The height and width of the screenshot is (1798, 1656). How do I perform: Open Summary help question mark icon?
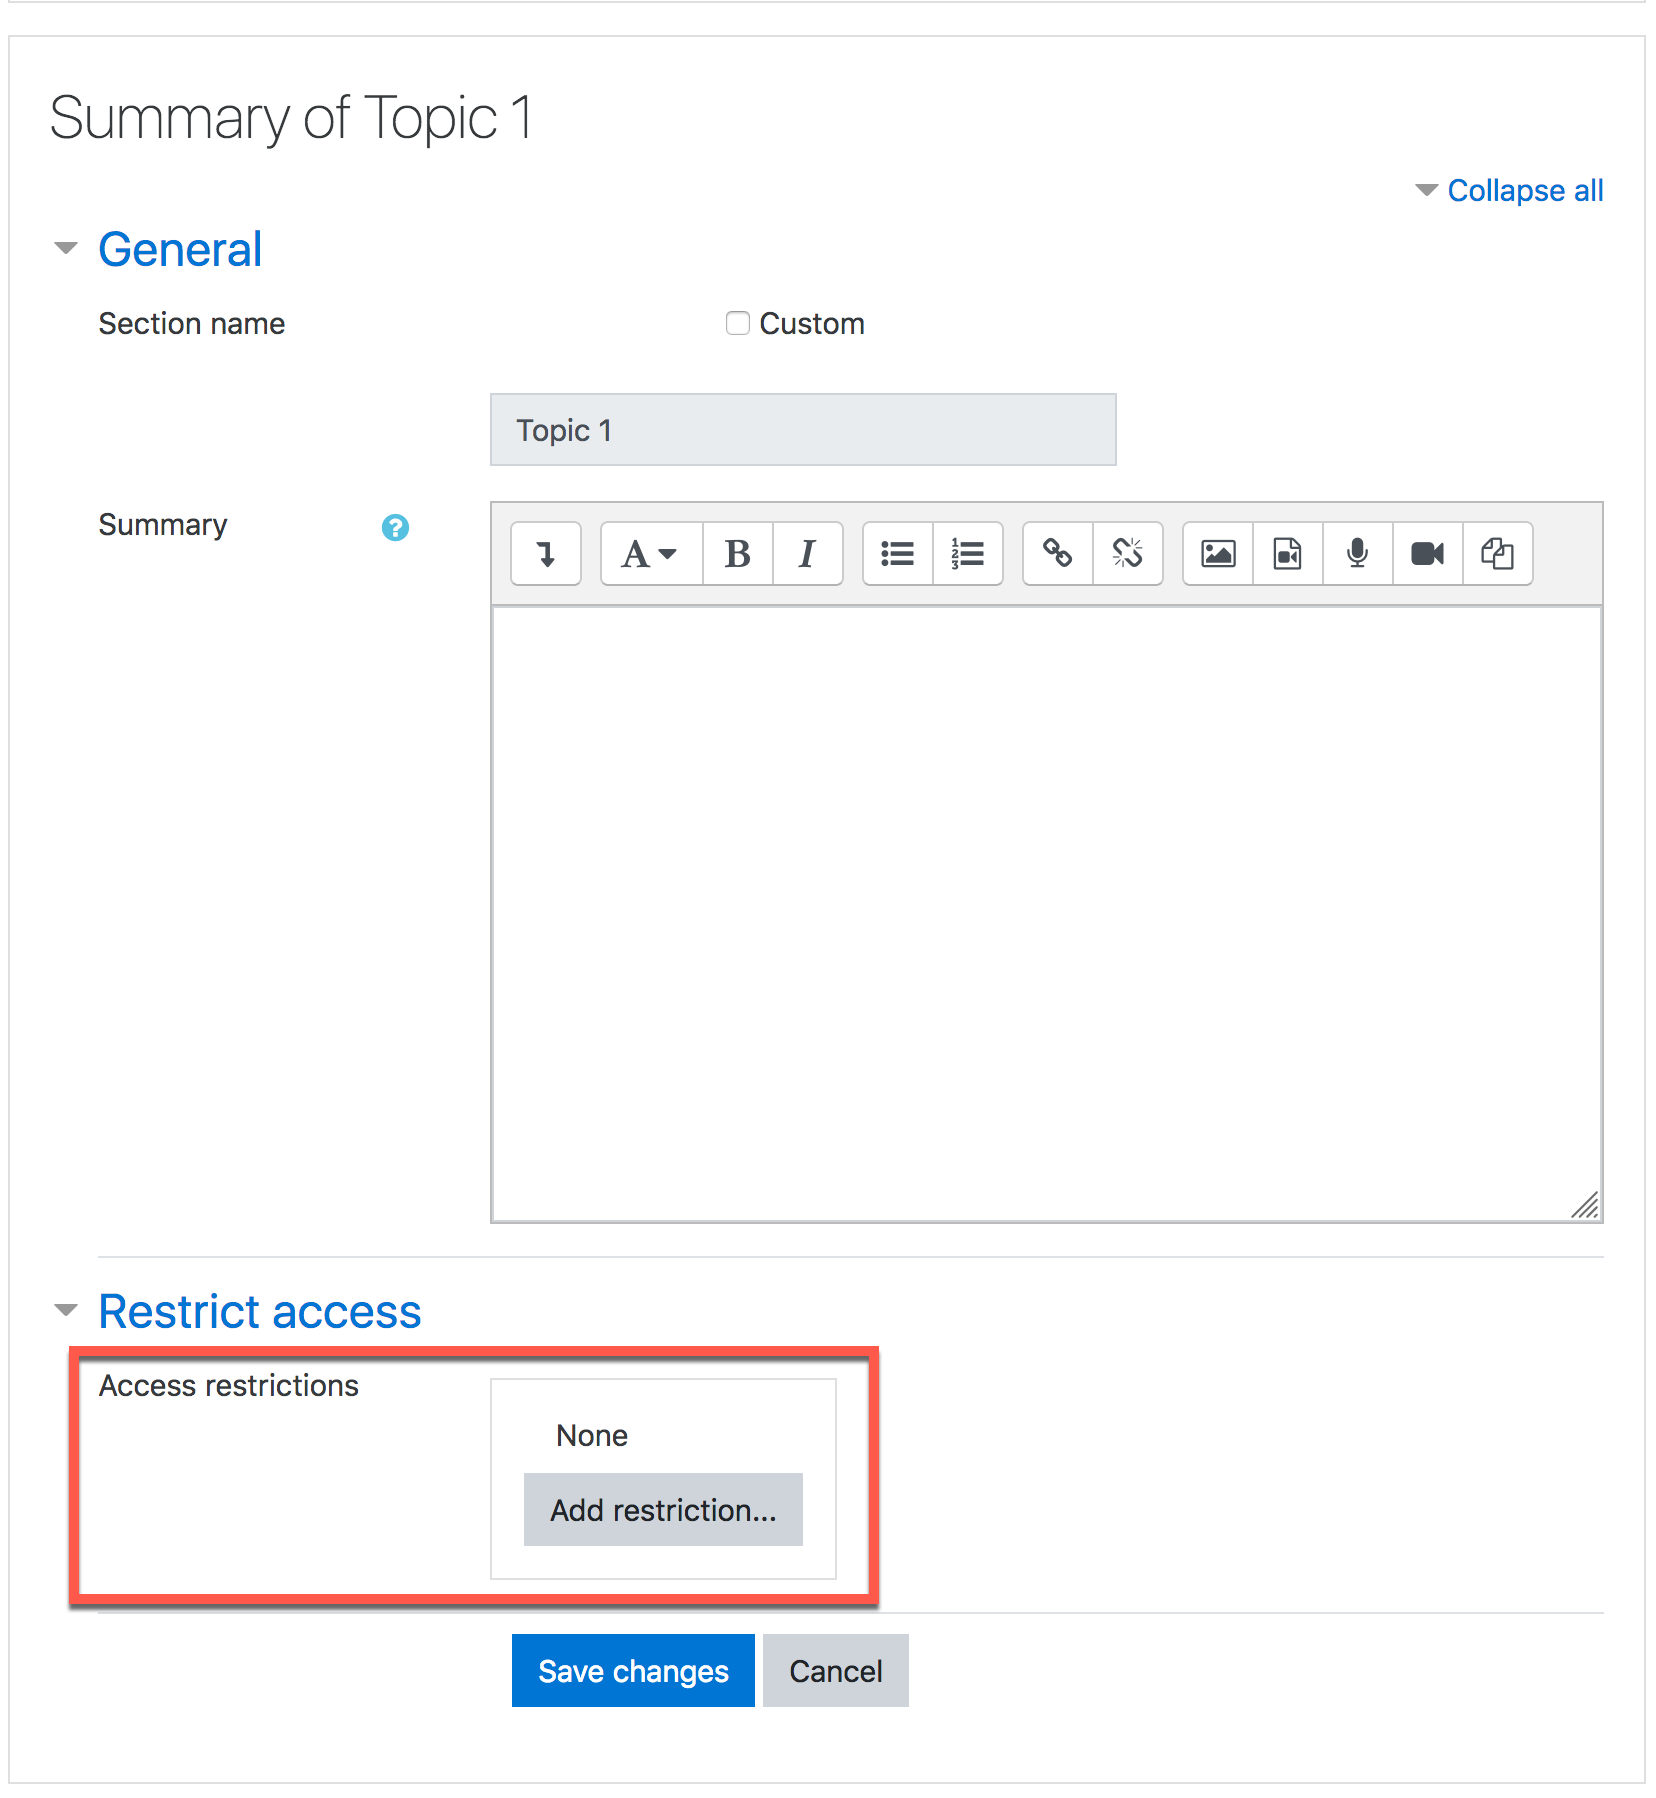[395, 527]
